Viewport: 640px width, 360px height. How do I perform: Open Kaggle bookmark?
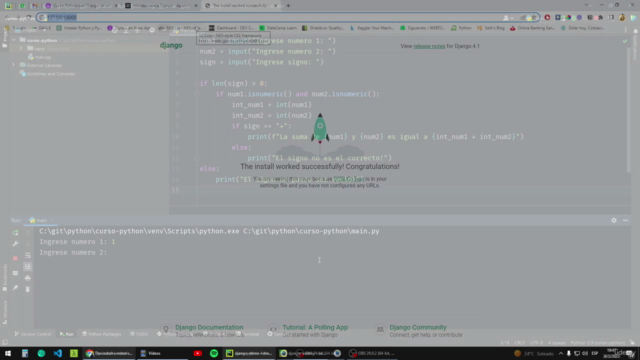[x=372, y=28]
